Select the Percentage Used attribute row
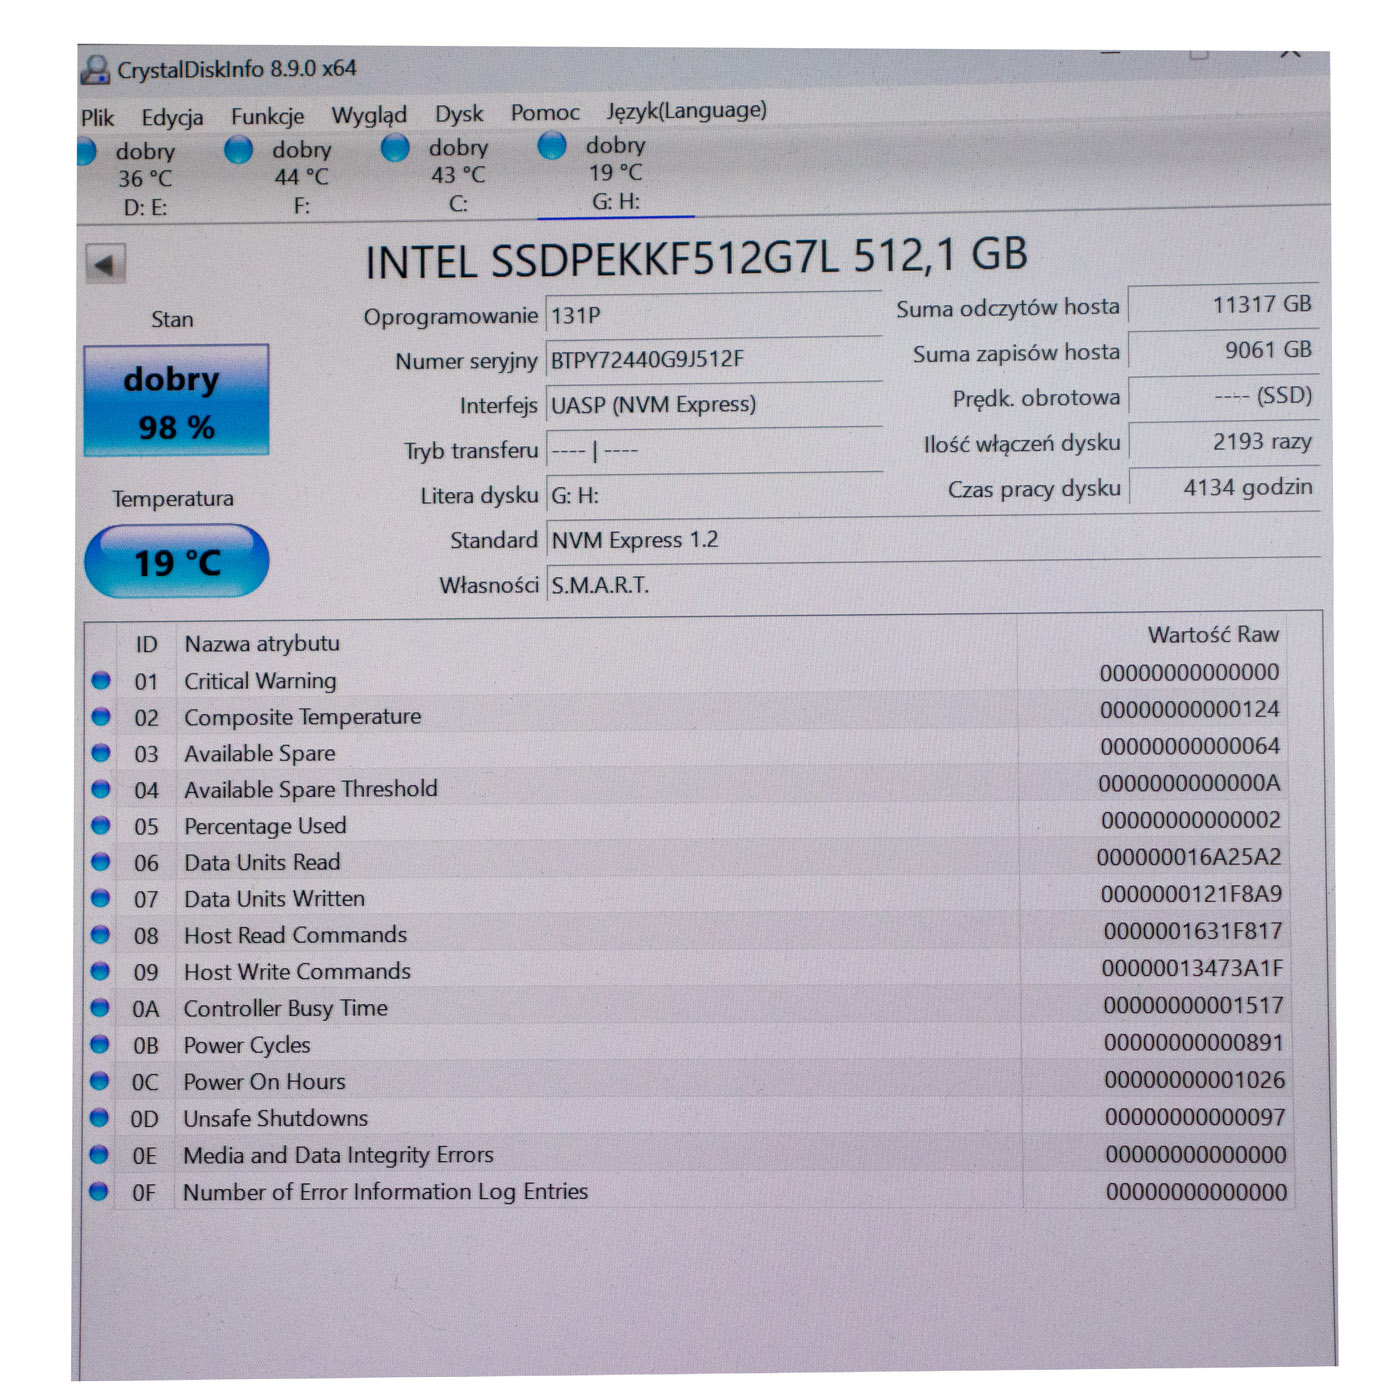 point(686,825)
